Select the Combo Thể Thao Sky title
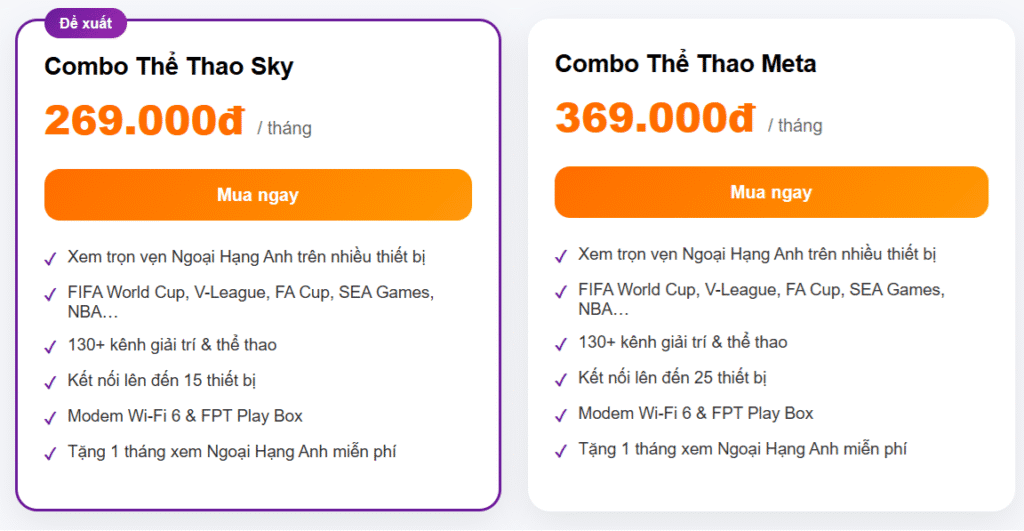The image size is (1024, 531). click(x=169, y=66)
